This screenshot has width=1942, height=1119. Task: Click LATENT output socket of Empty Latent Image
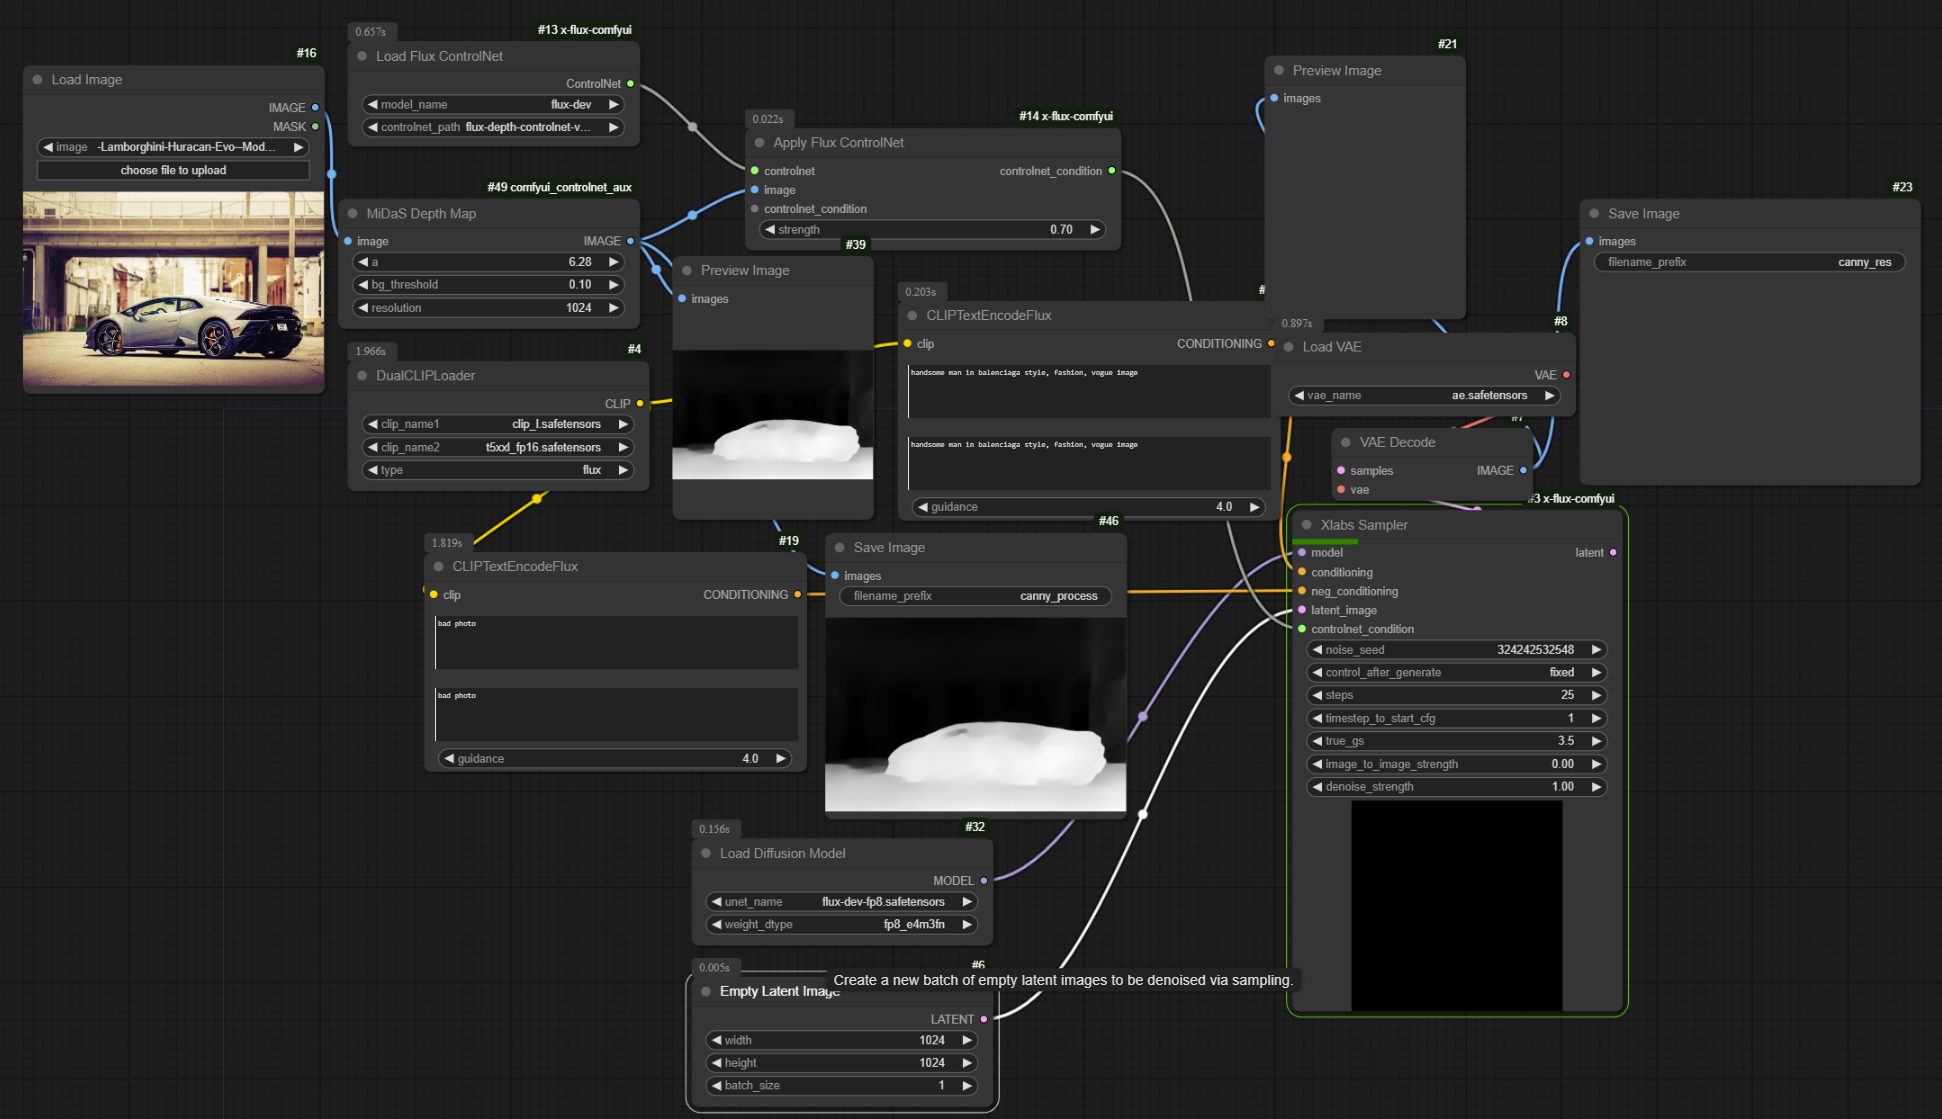984,1019
